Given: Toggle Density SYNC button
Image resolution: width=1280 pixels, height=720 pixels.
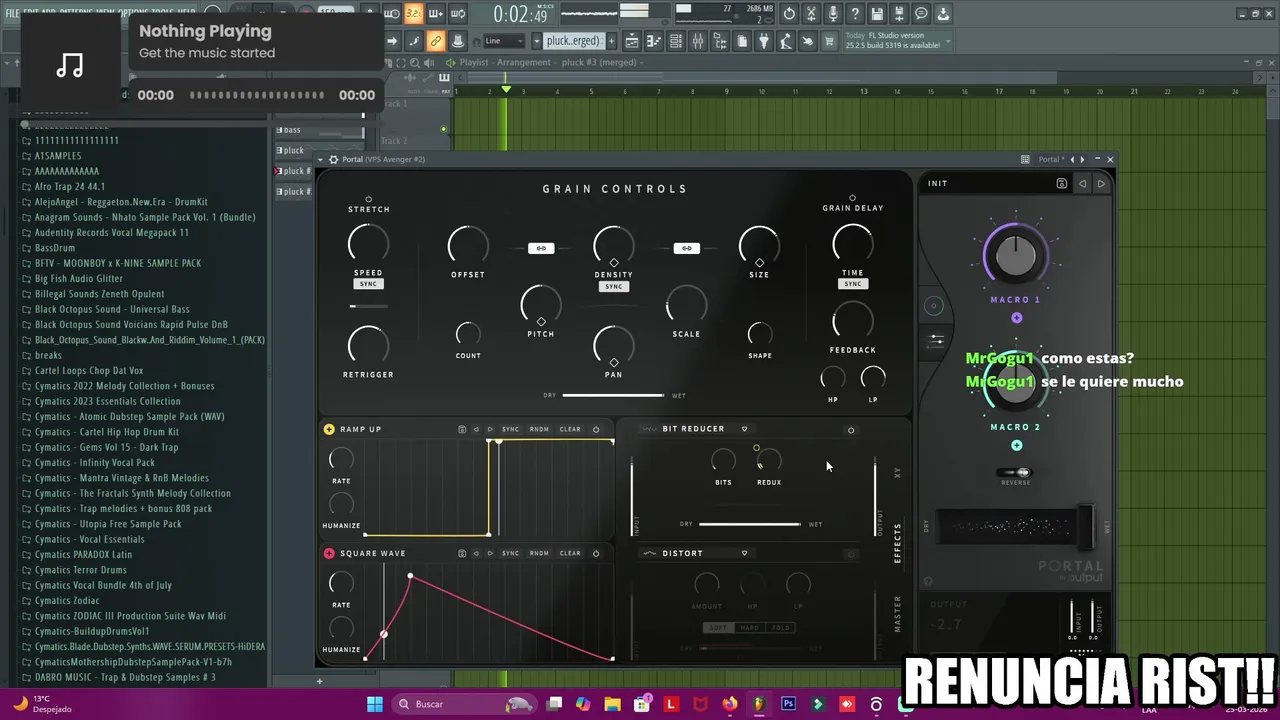Looking at the screenshot, I should click(x=613, y=286).
